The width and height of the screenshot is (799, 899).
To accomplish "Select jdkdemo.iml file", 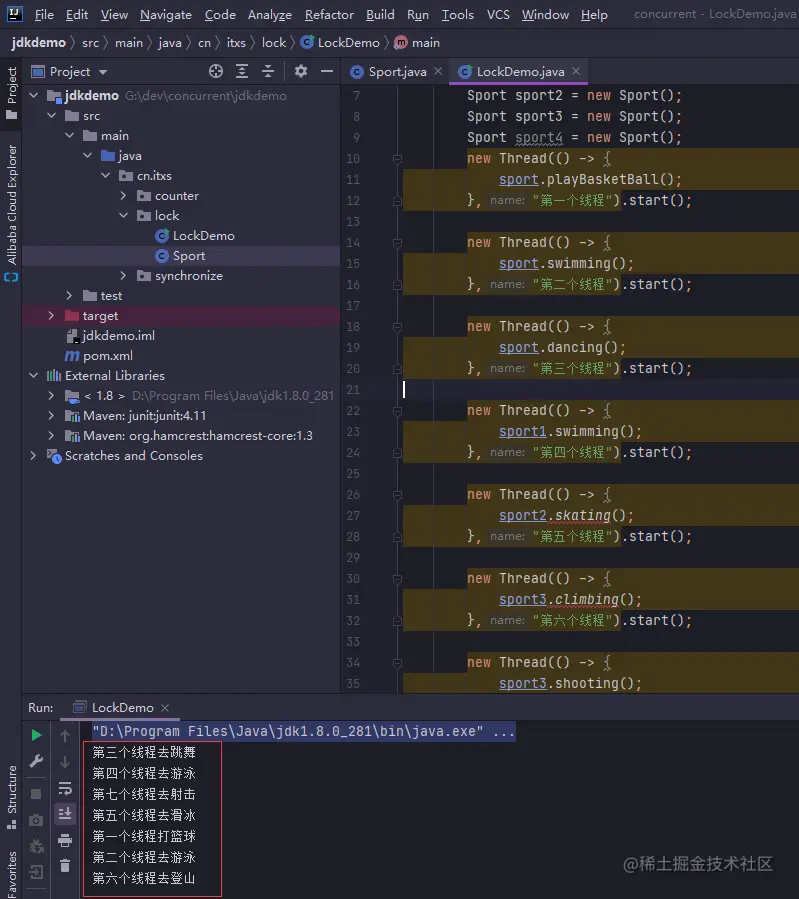I will tap(111, 336).
